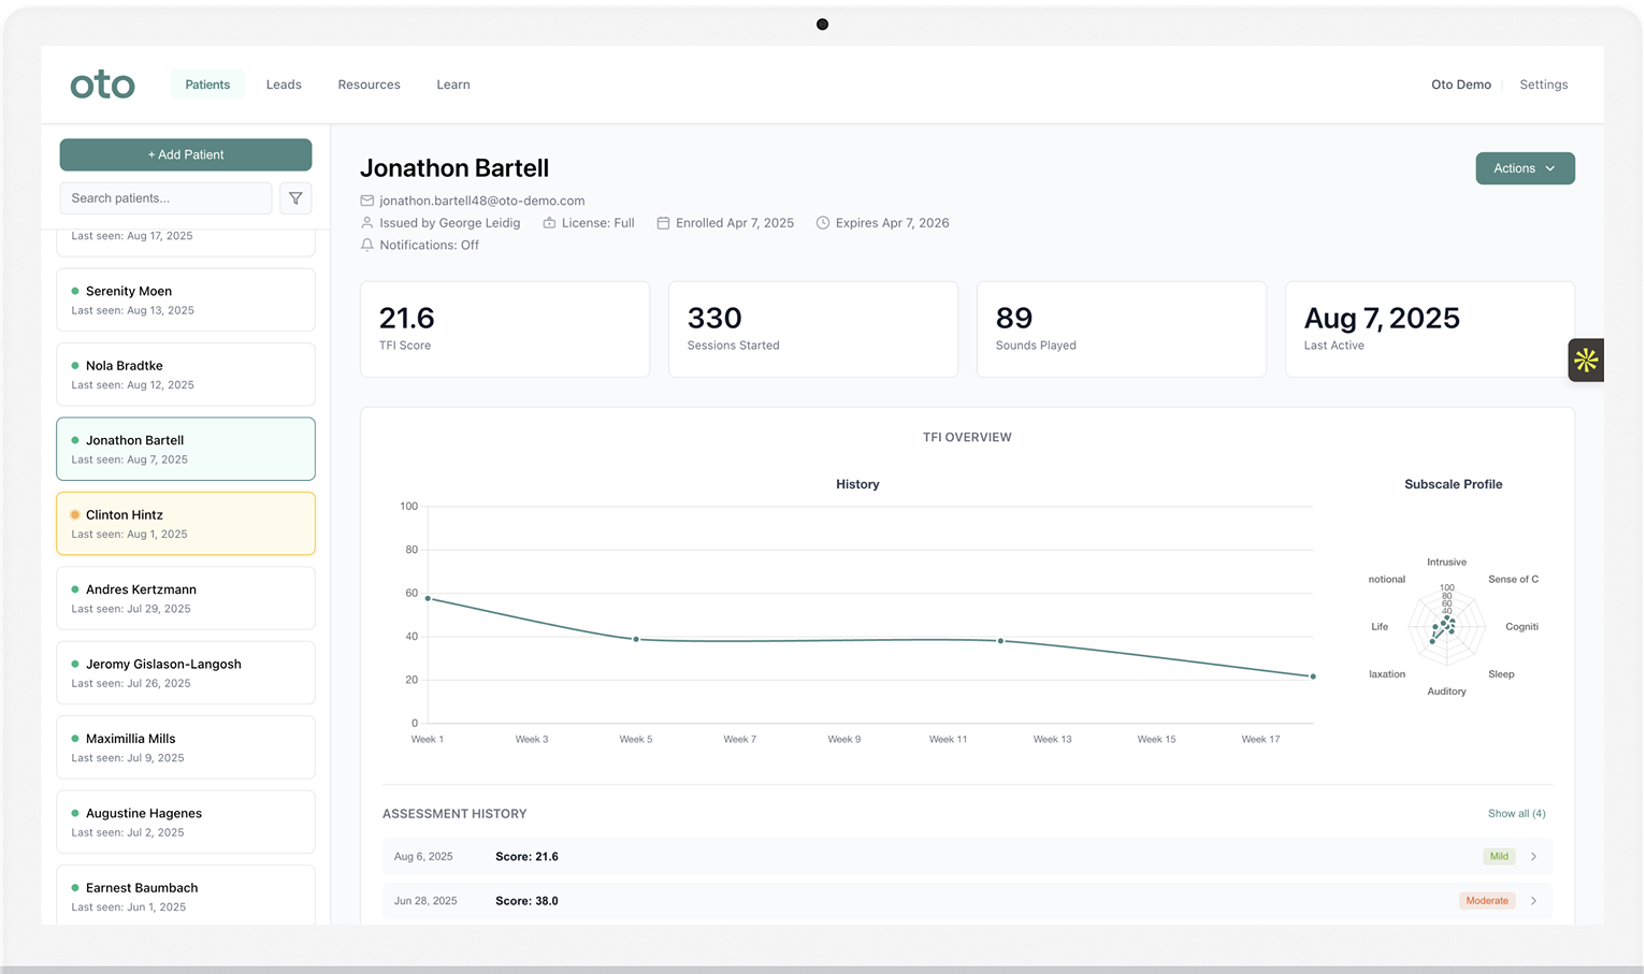
Task: Open the Leads tab
Action: tap(284, 85)
